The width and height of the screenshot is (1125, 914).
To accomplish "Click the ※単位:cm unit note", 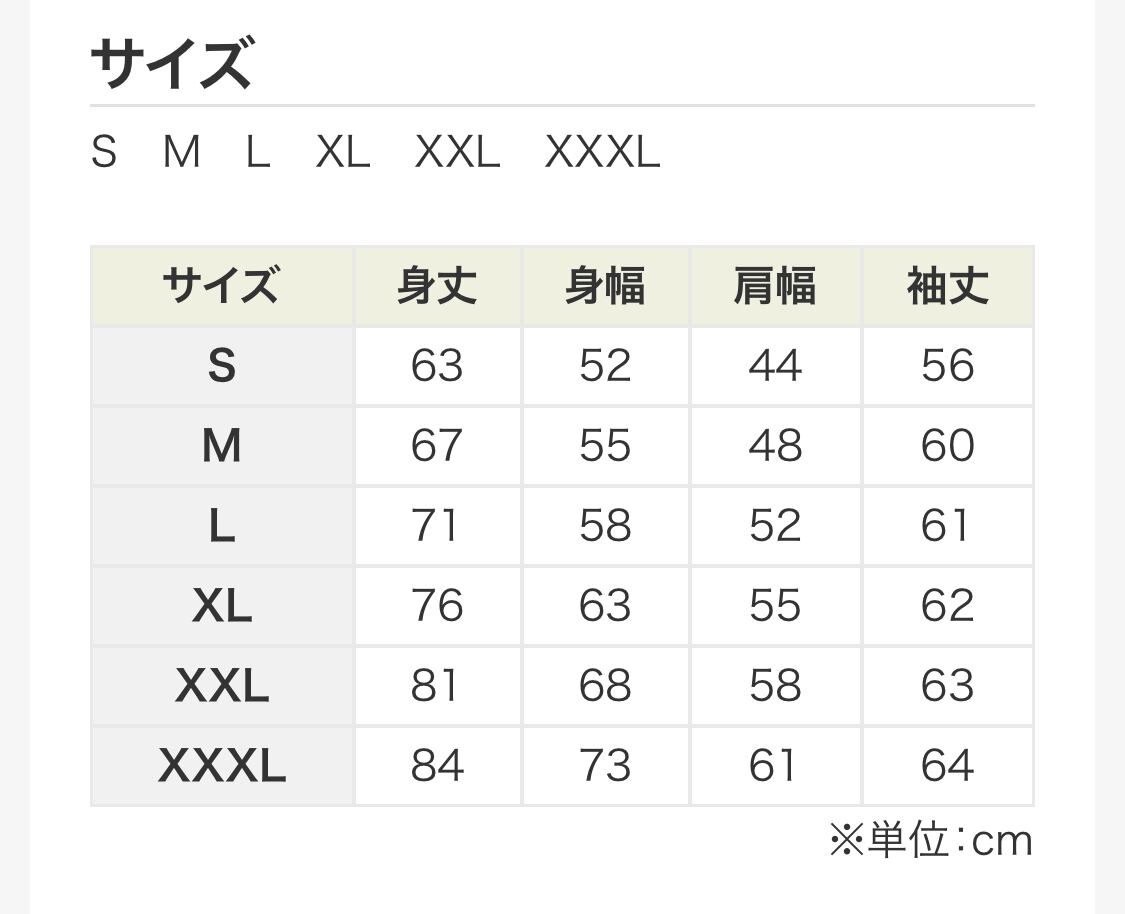I will click(930, 841).
